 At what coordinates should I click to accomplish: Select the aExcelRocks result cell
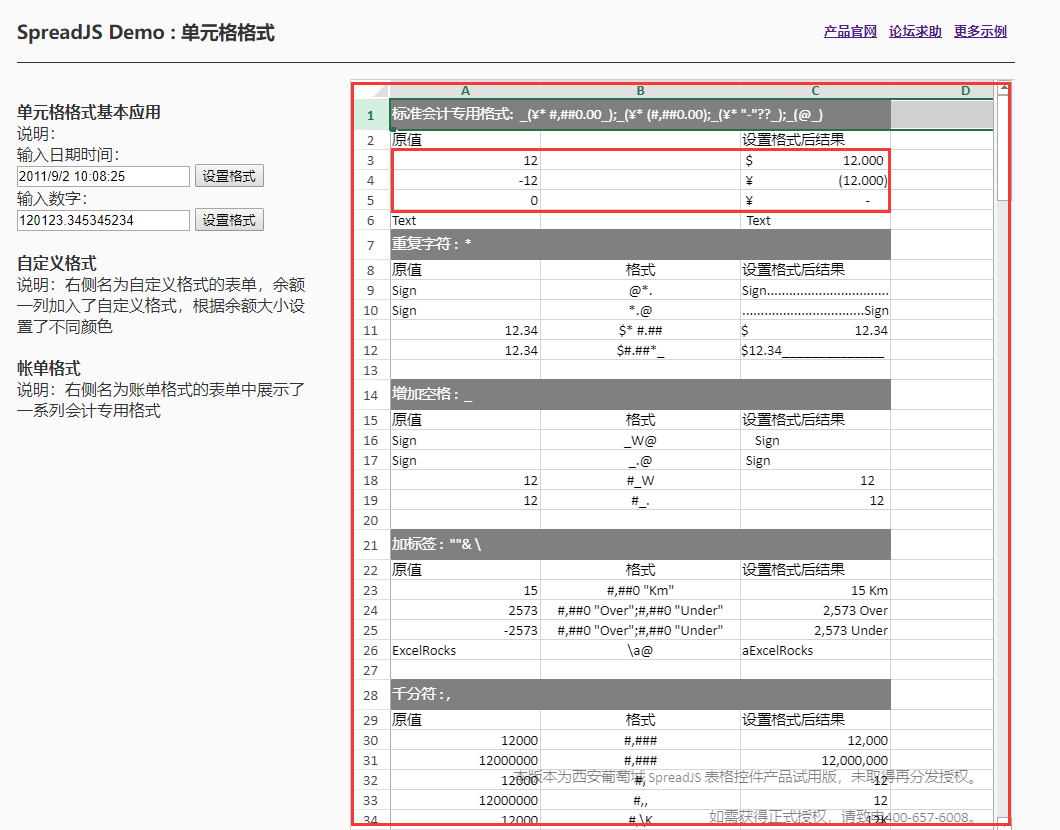point(815,651)
